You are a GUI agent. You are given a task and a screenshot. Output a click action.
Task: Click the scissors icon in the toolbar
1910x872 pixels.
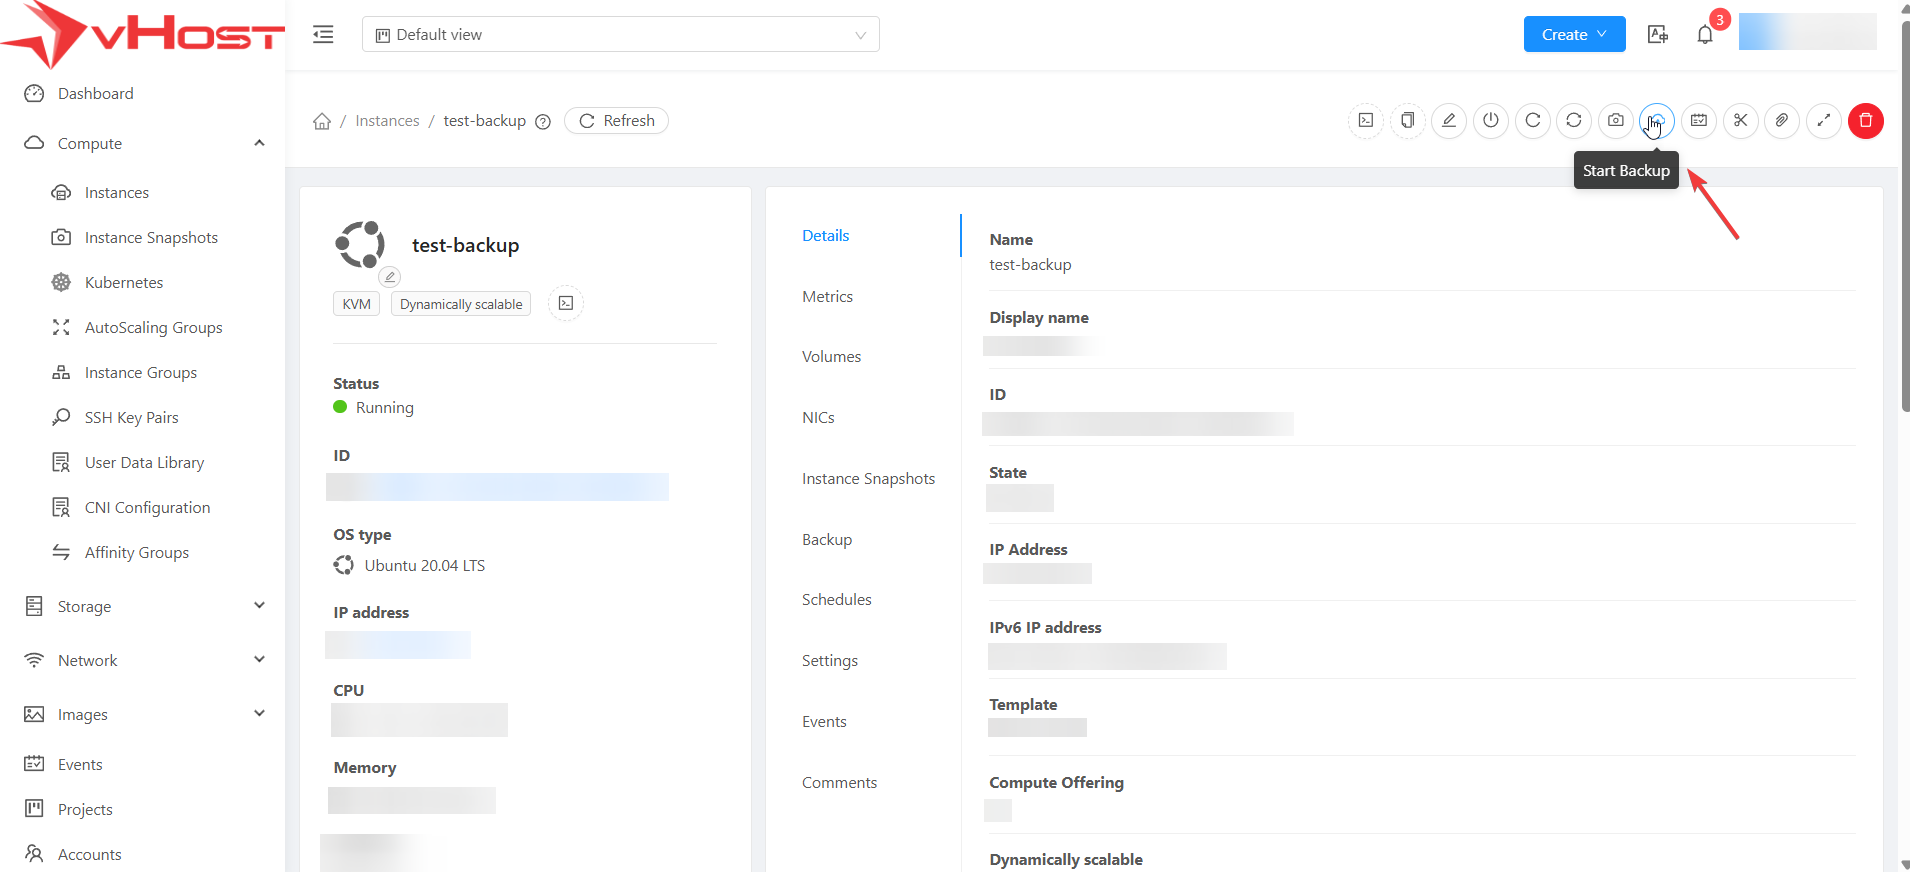tap(1741, 121)
